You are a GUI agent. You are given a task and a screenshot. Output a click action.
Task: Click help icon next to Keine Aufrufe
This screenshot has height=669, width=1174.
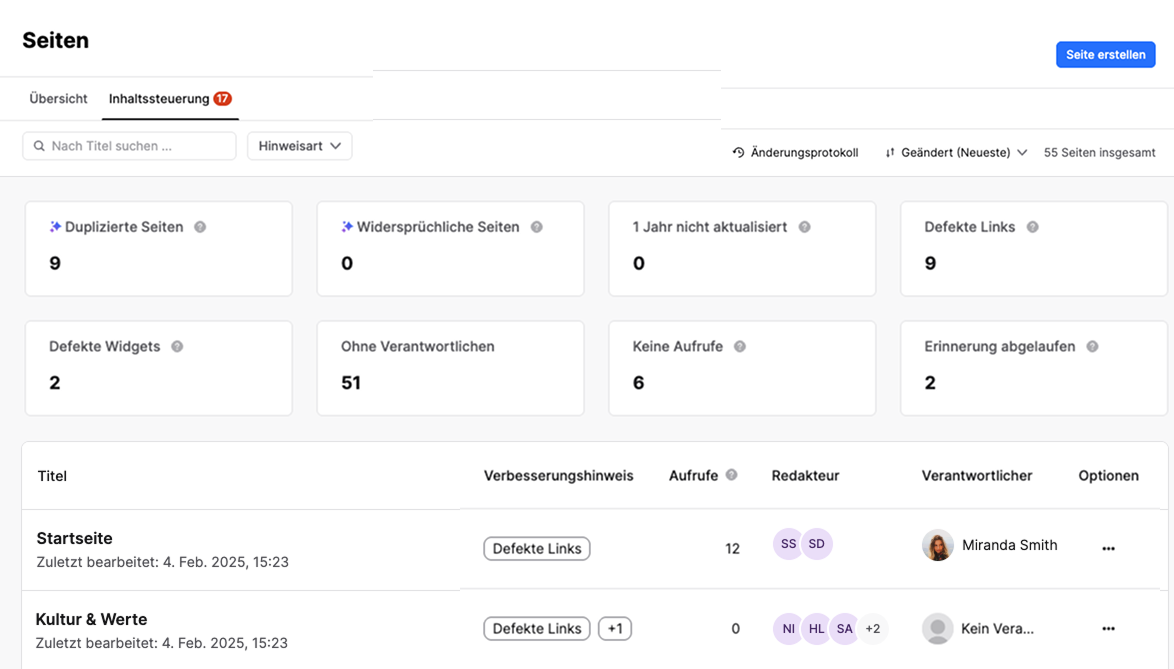tap(740, 346)
